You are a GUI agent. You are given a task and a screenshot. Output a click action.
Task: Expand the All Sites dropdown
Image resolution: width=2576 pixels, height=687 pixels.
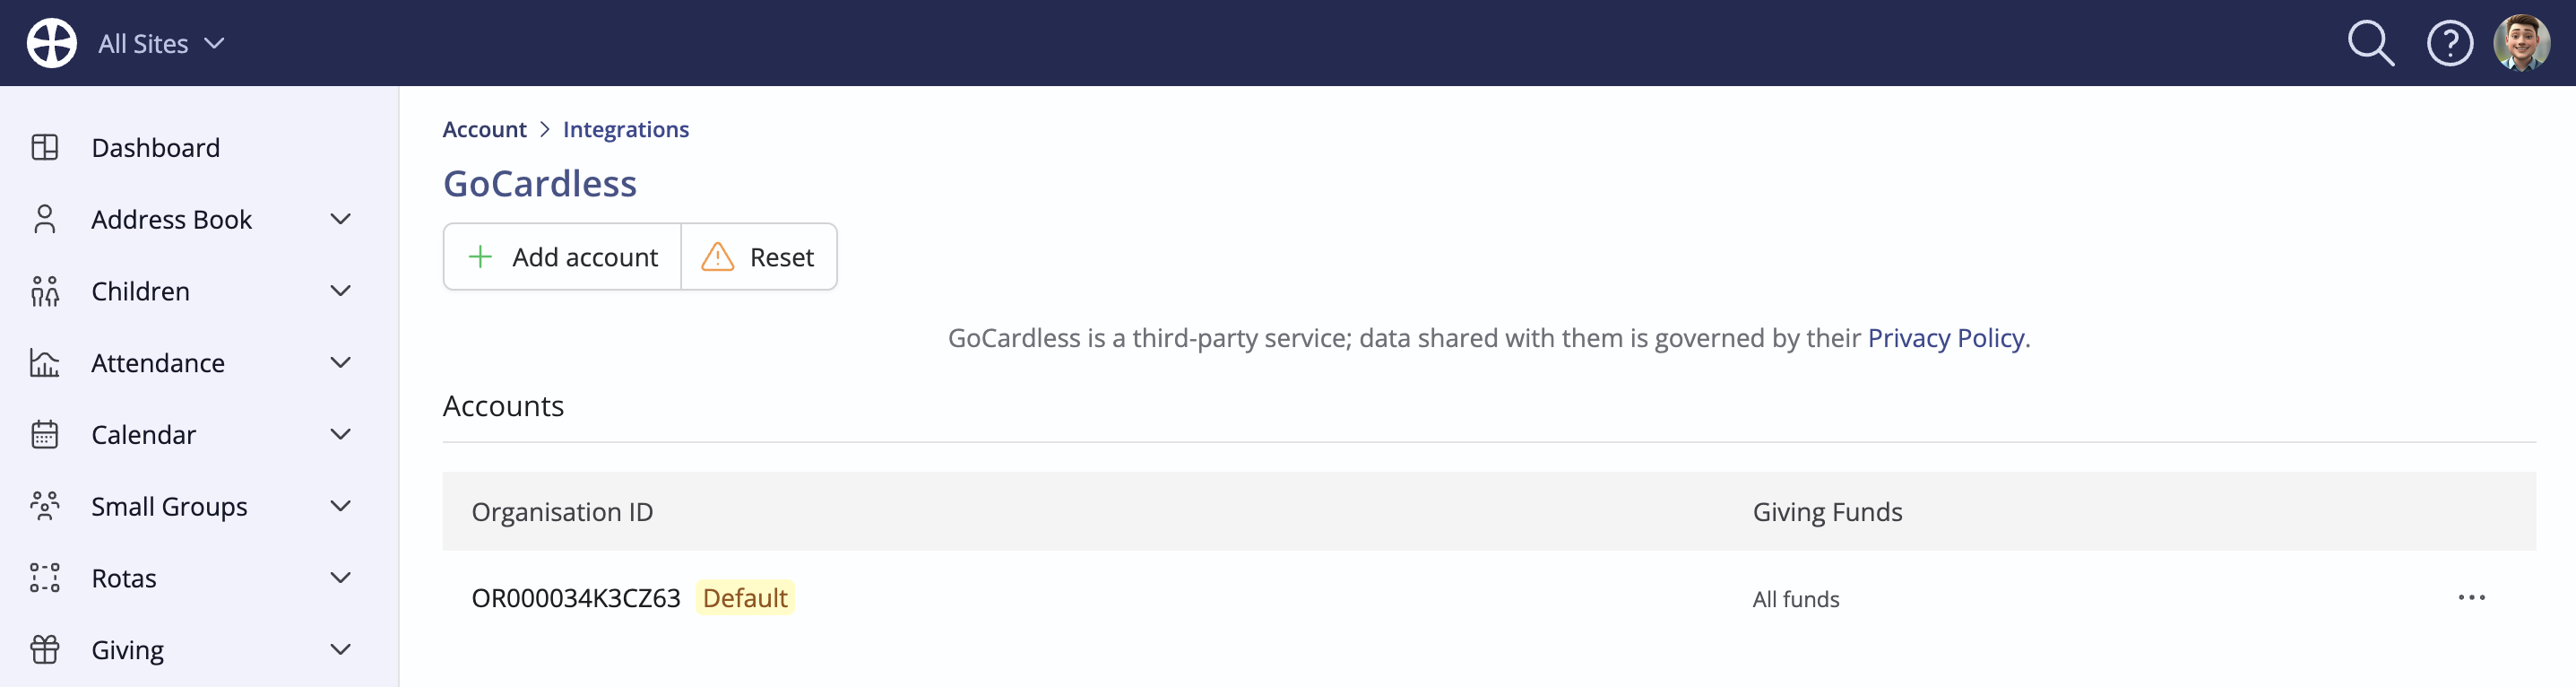161,44
